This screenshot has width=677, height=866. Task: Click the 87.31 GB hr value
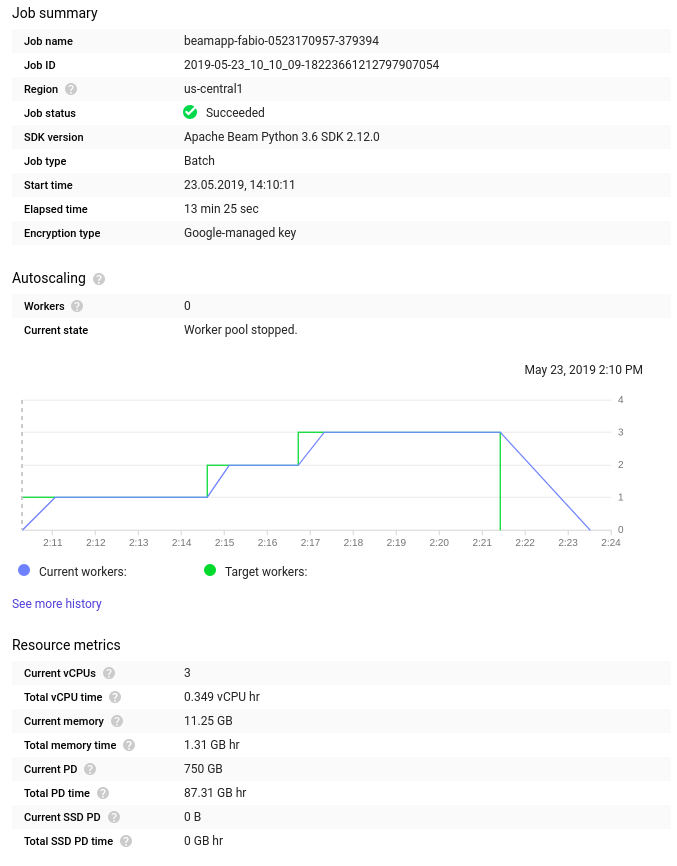coord(215,793)
